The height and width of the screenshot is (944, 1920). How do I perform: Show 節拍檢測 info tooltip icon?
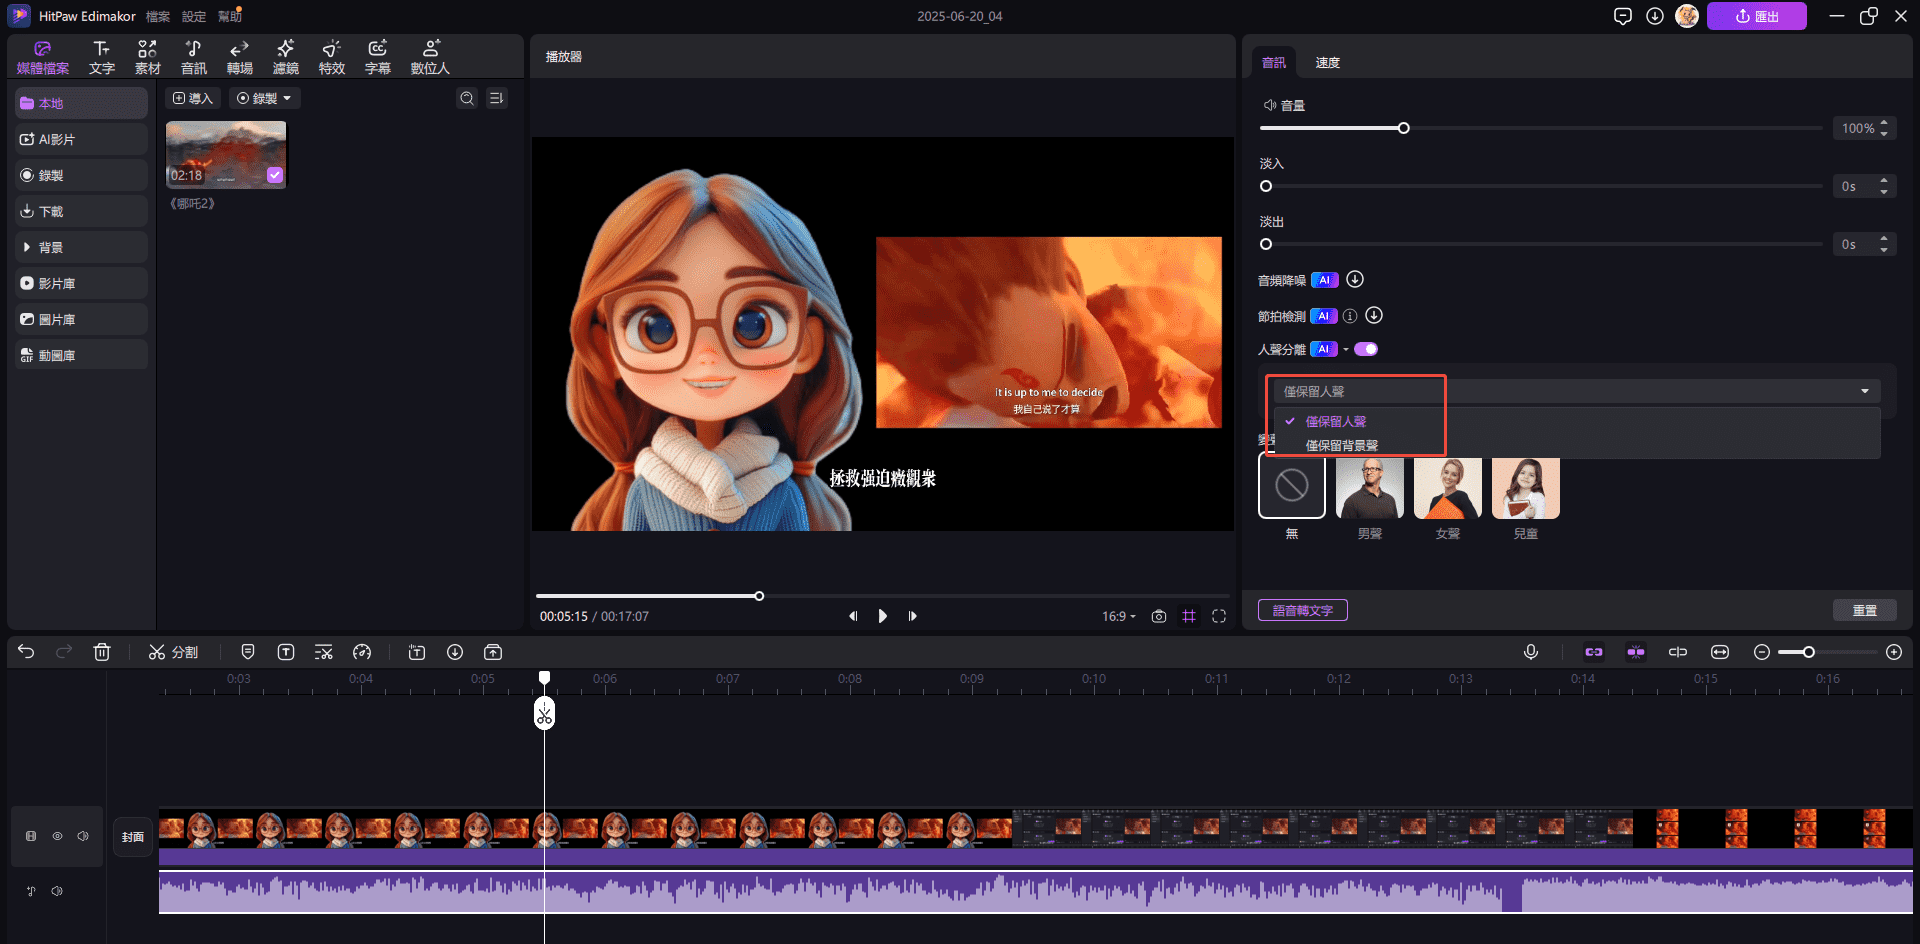[x=1350, y=316]
